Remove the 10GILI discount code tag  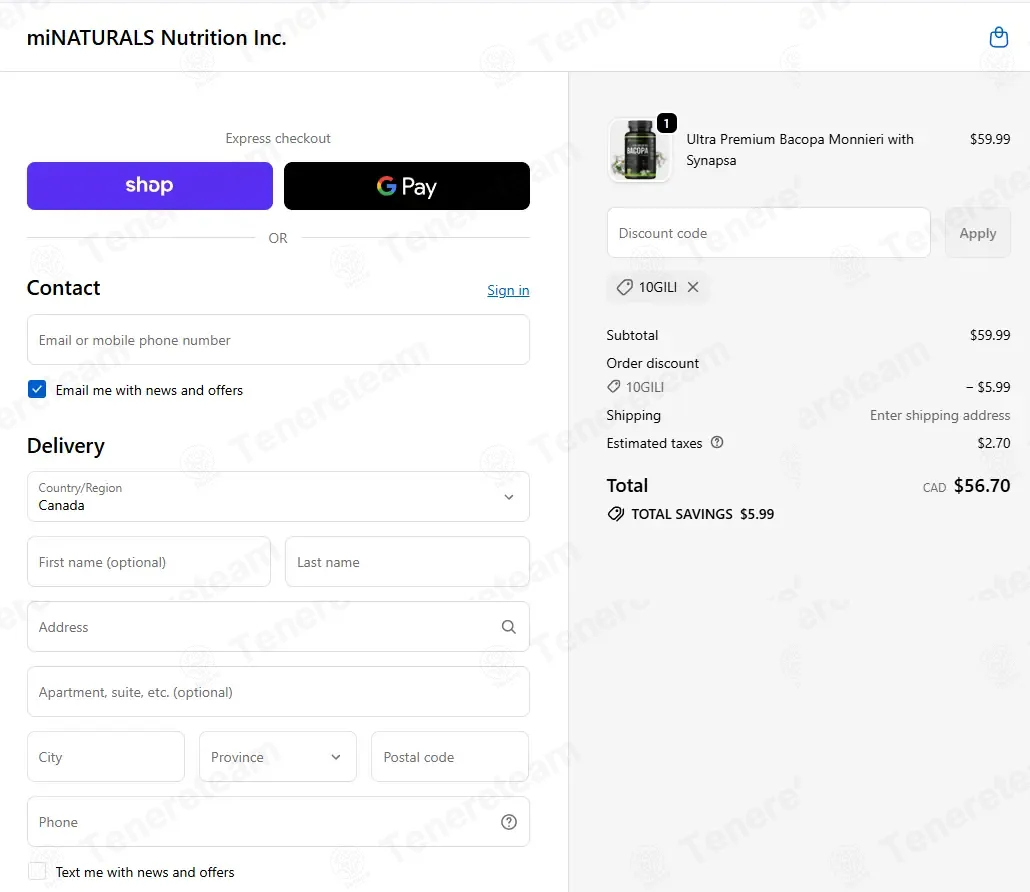693,287
